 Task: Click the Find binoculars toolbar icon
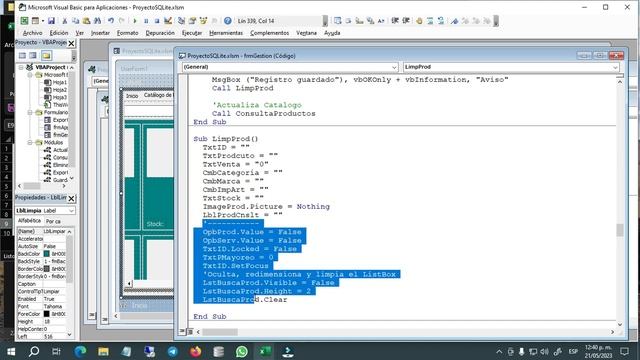click(x=97, y=21)
